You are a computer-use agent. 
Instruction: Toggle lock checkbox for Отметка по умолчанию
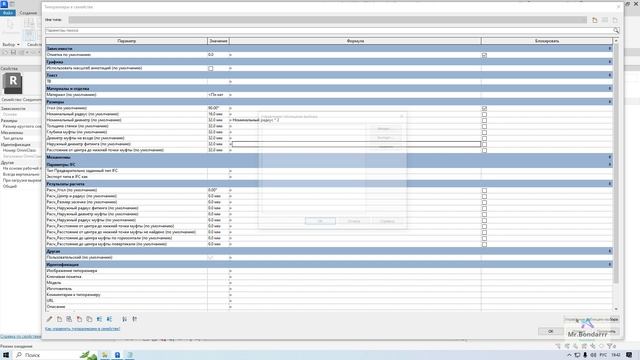[x=484, y=55]
